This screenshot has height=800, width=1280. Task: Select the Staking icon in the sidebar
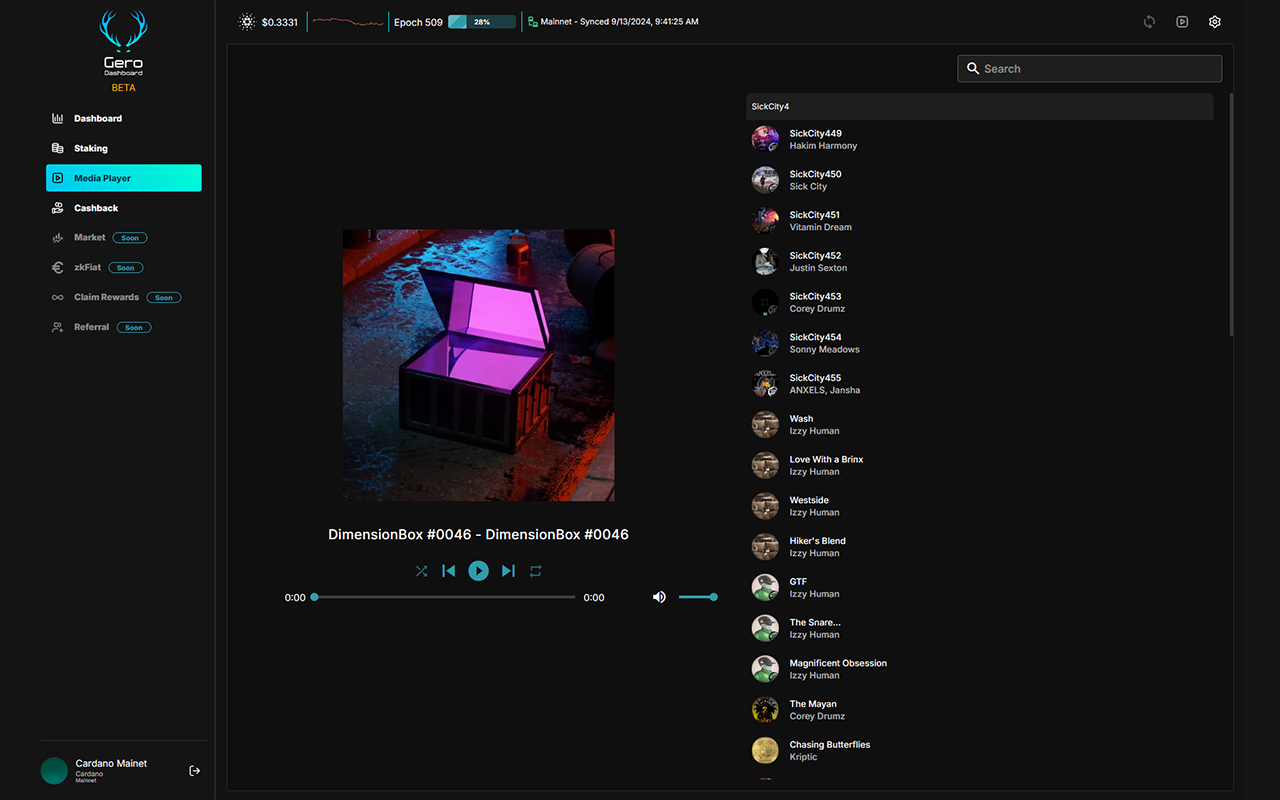pos(59,147)
